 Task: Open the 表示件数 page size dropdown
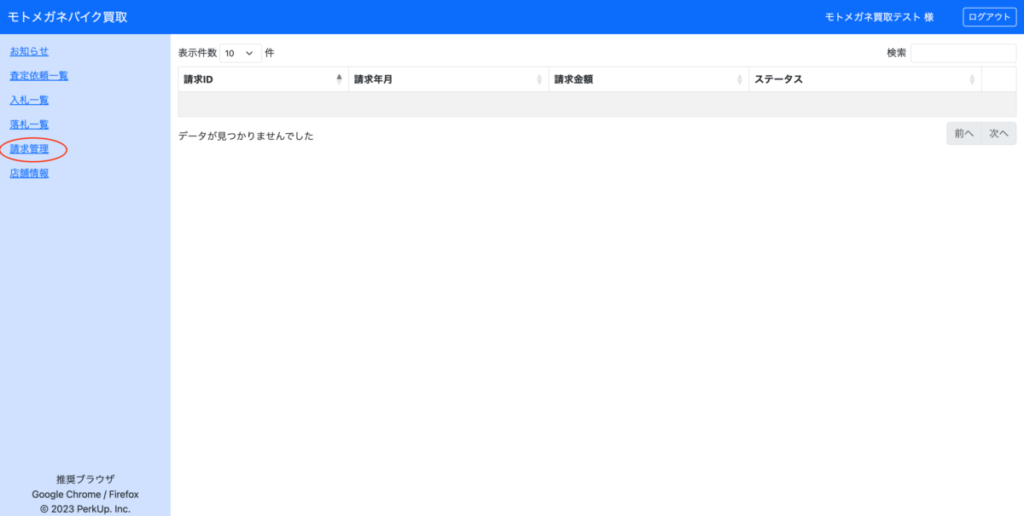tap(240, 53)
